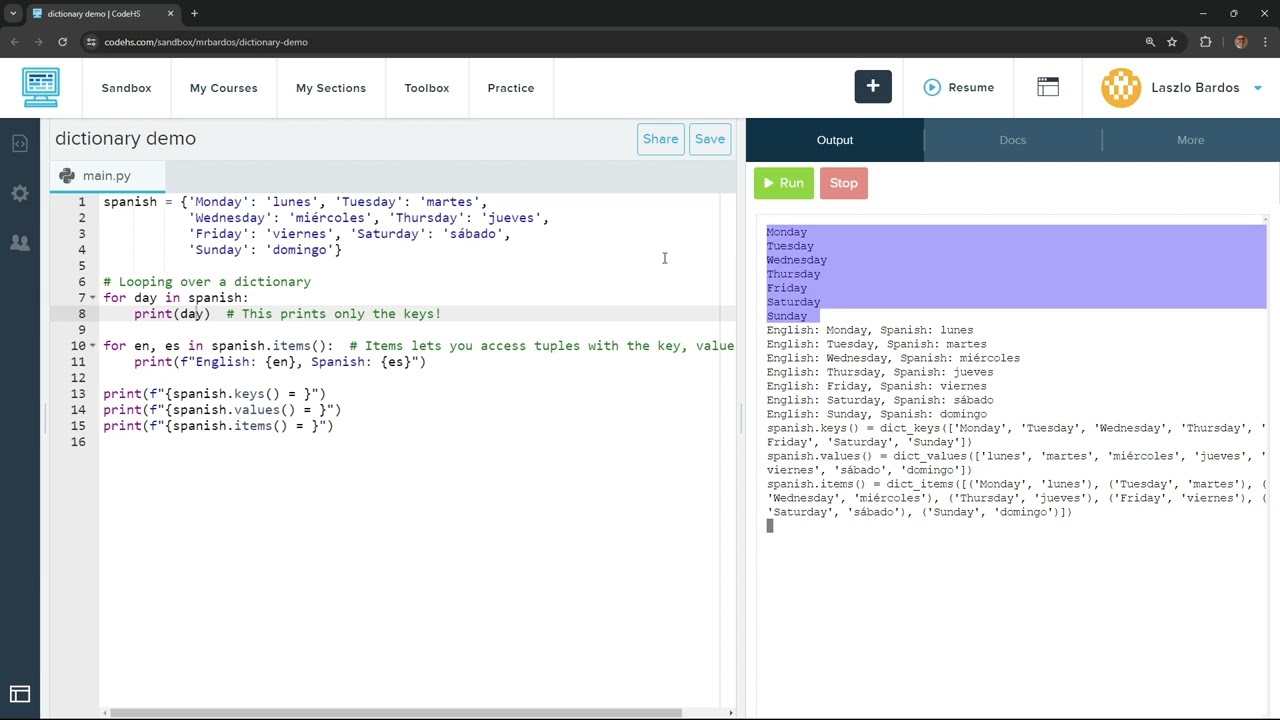Click the browser reload icon
Image resolution: width=1280 pixels, height=720 pixels.
pos(62,42)
